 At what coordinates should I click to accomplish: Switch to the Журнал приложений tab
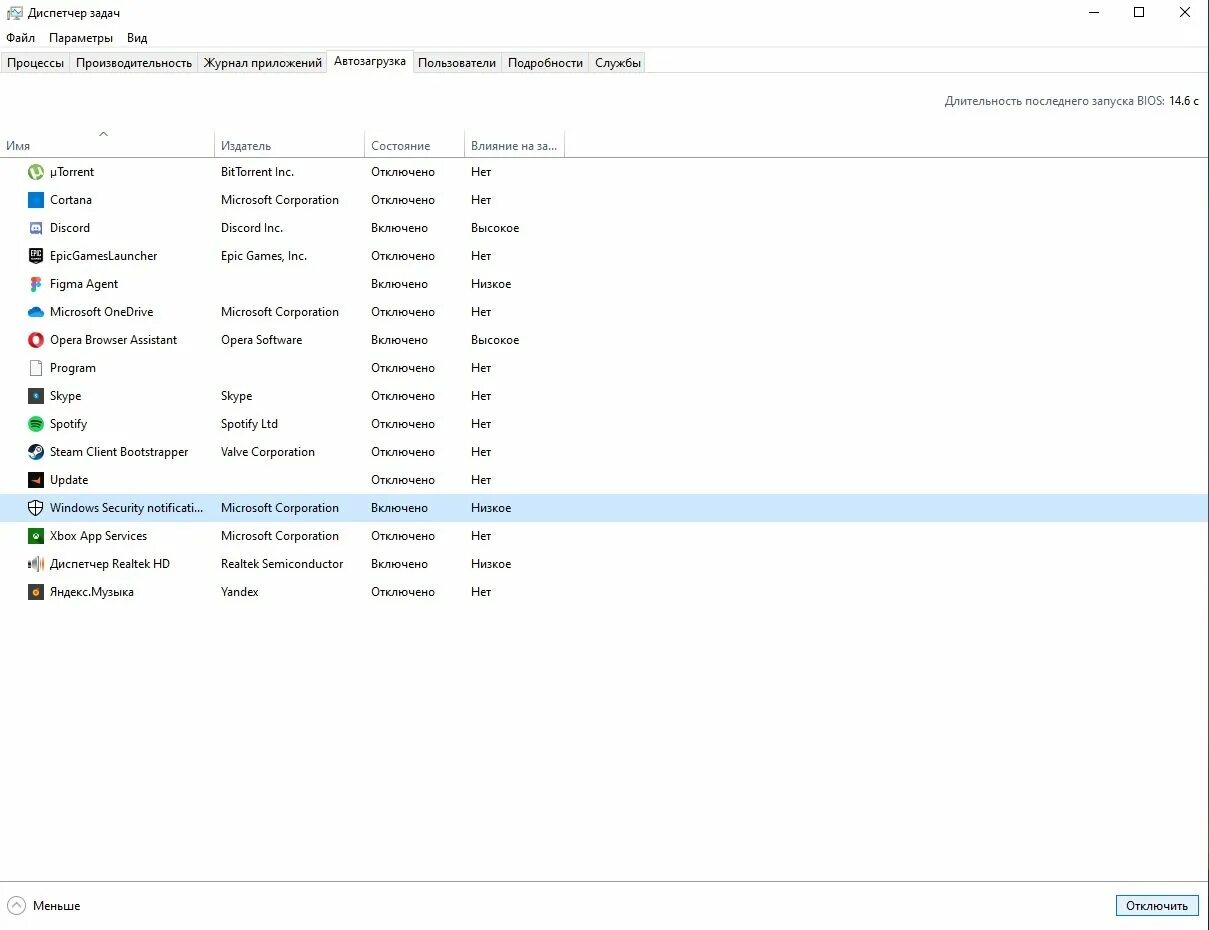(263, 63)
